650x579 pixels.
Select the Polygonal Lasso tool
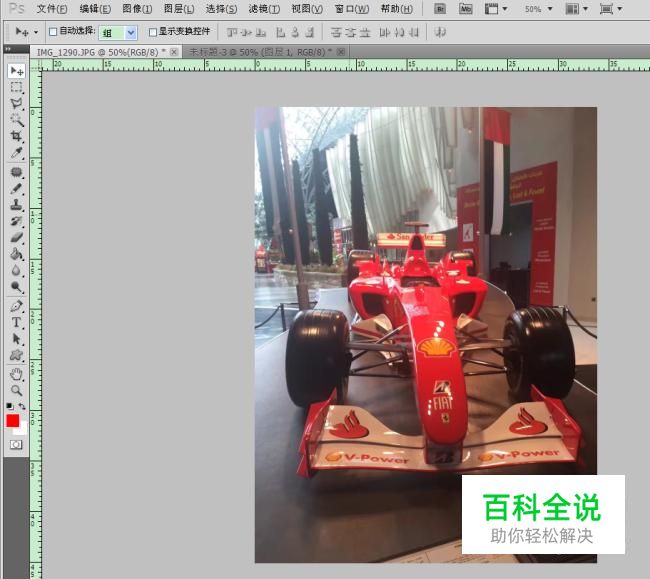pos(16,104)
